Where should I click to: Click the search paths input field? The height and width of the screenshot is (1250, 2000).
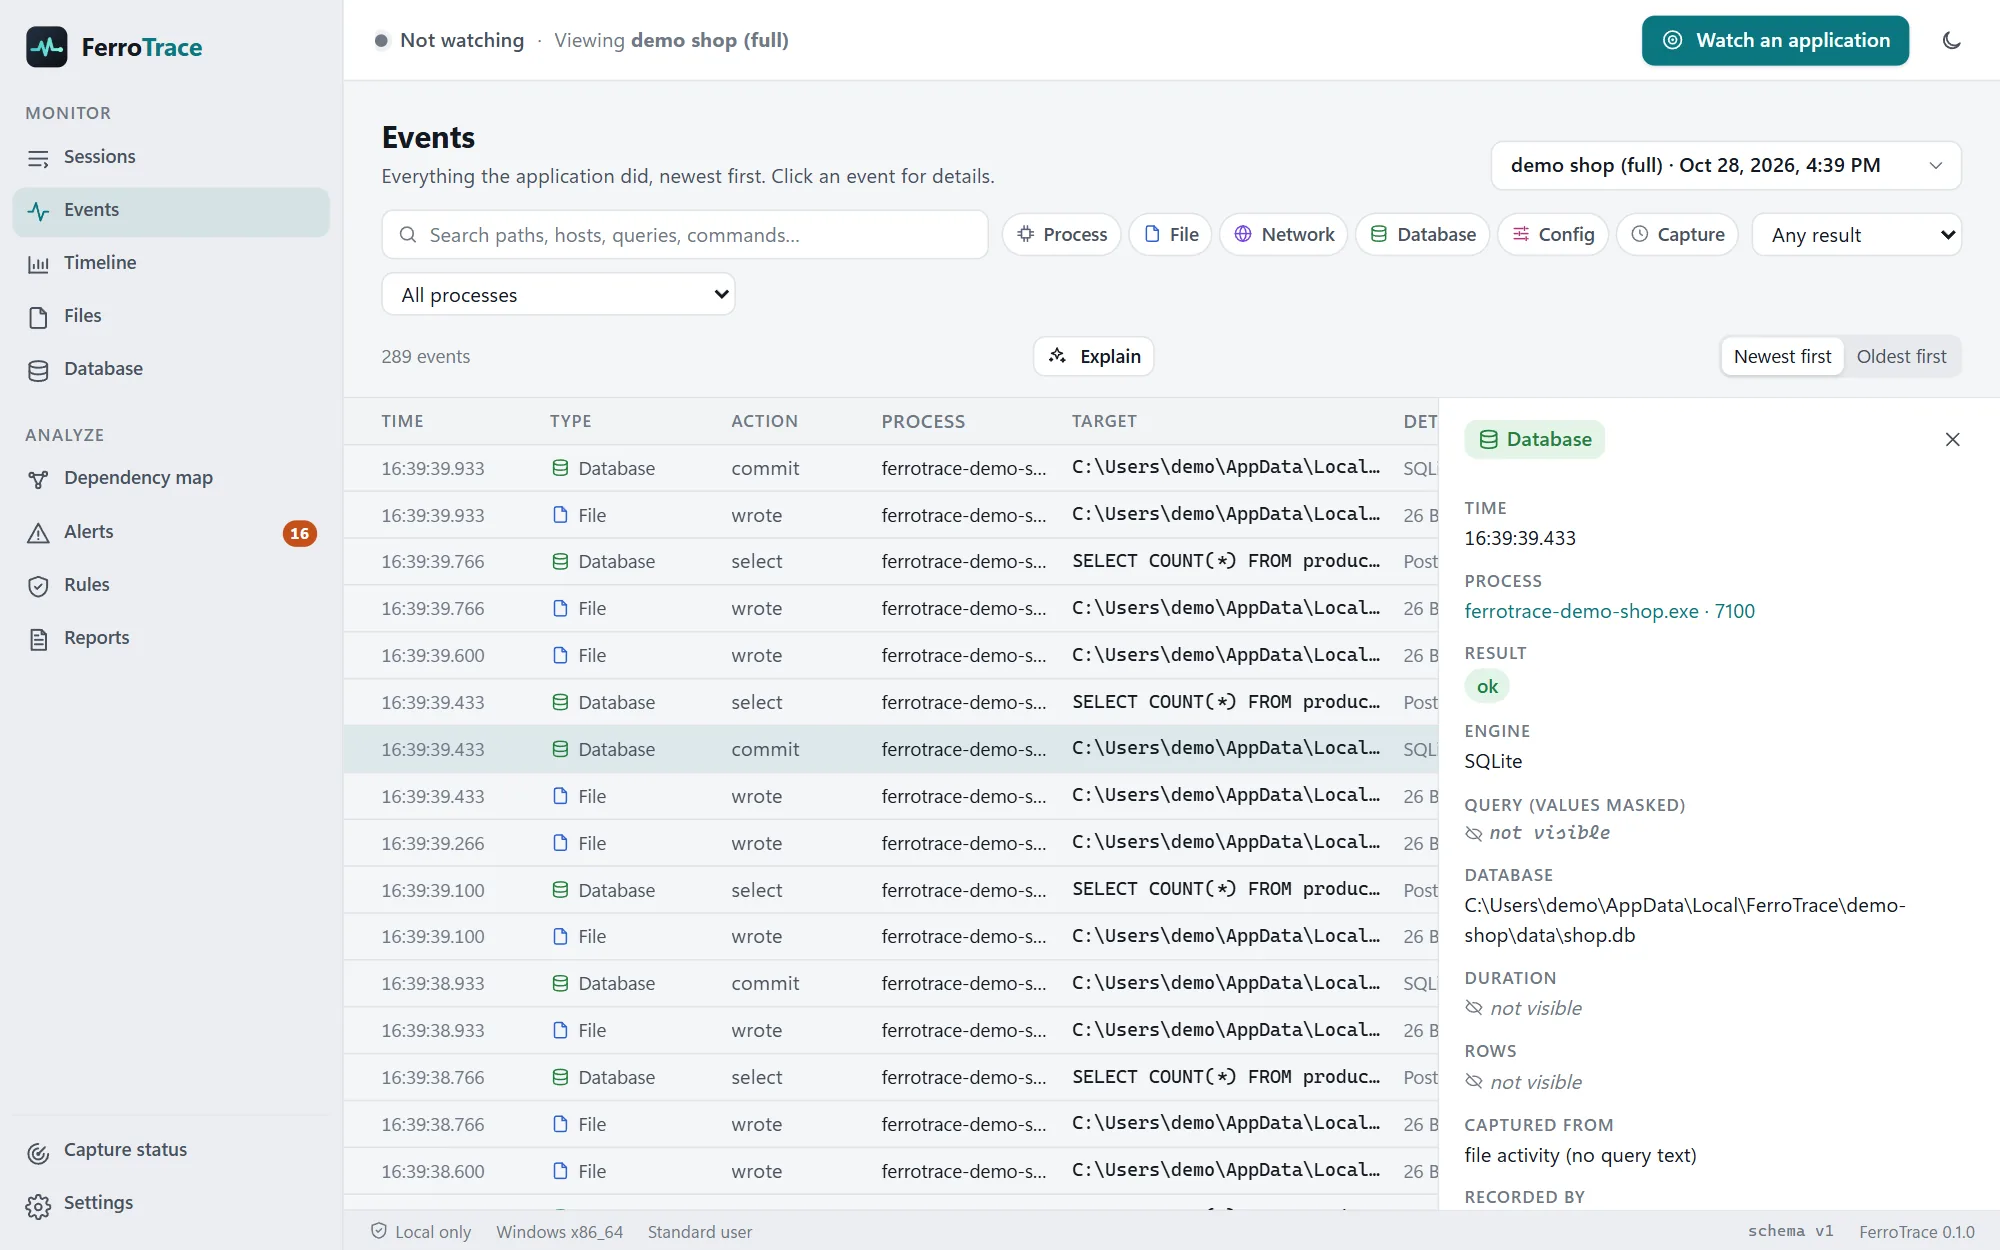(x=685, y=235)
